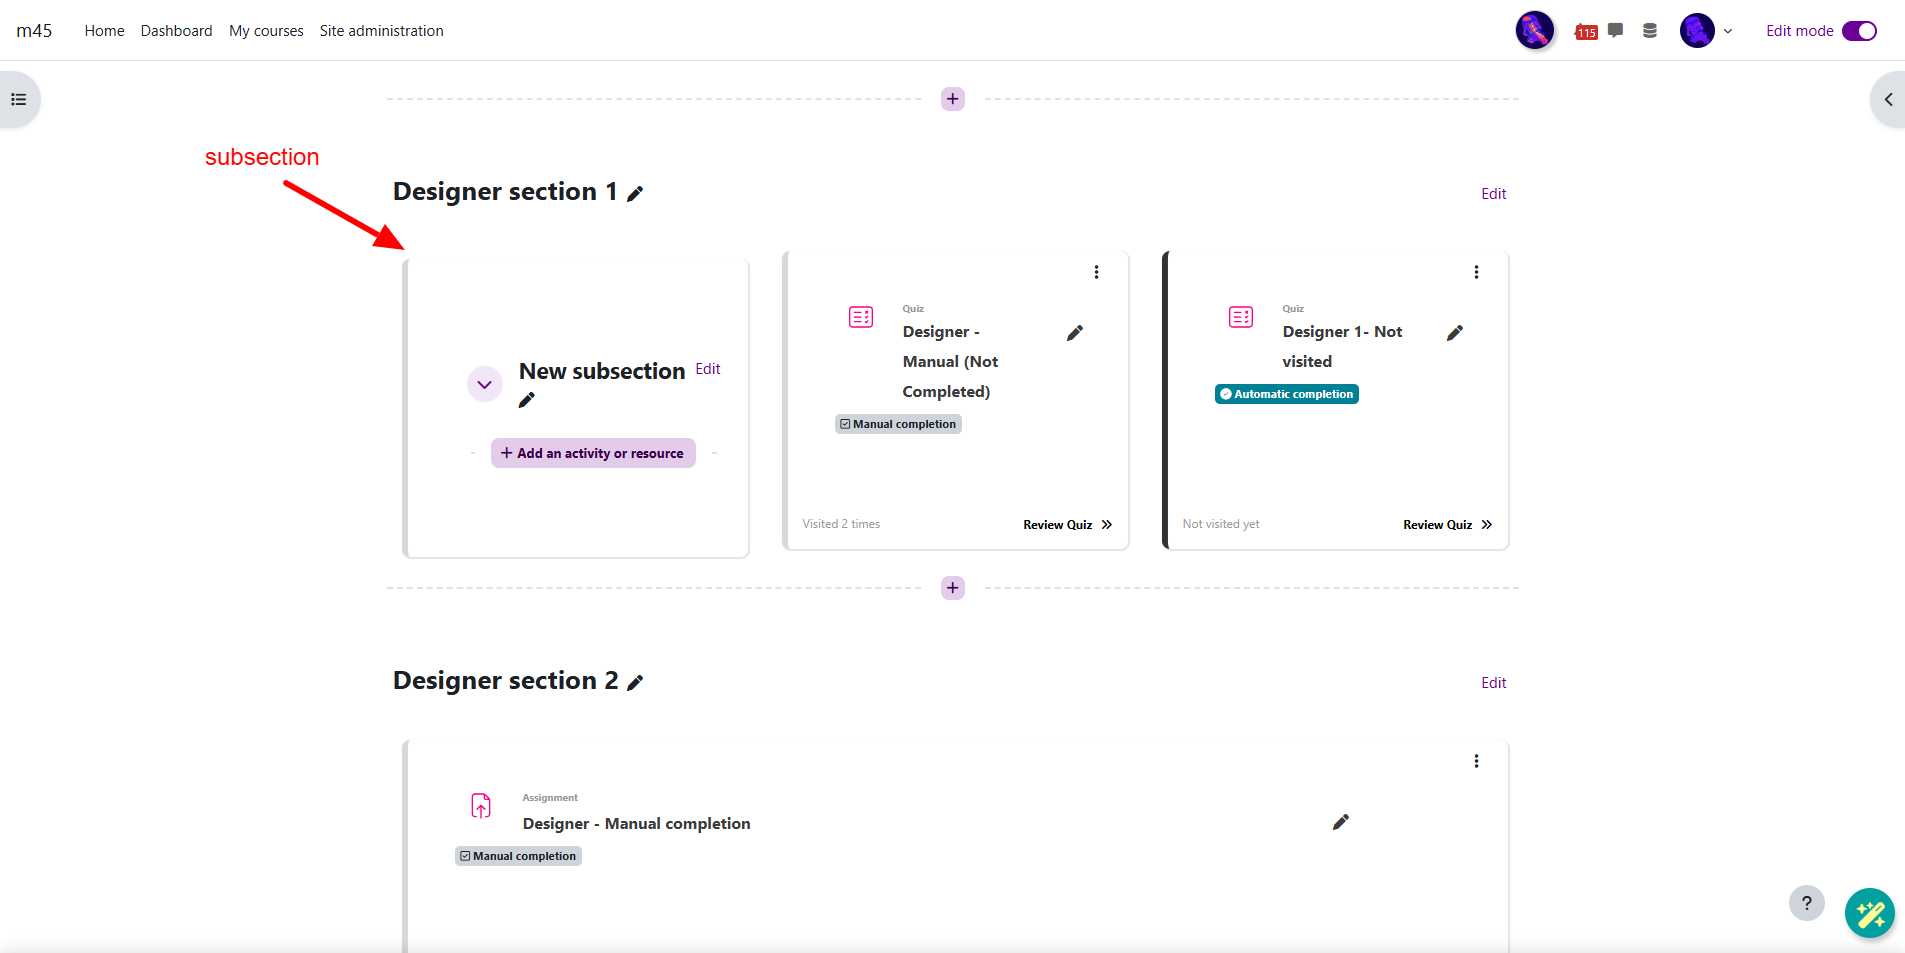
Task: Rename Designer section 1 using pencil icon
Action: click(635, 194)
